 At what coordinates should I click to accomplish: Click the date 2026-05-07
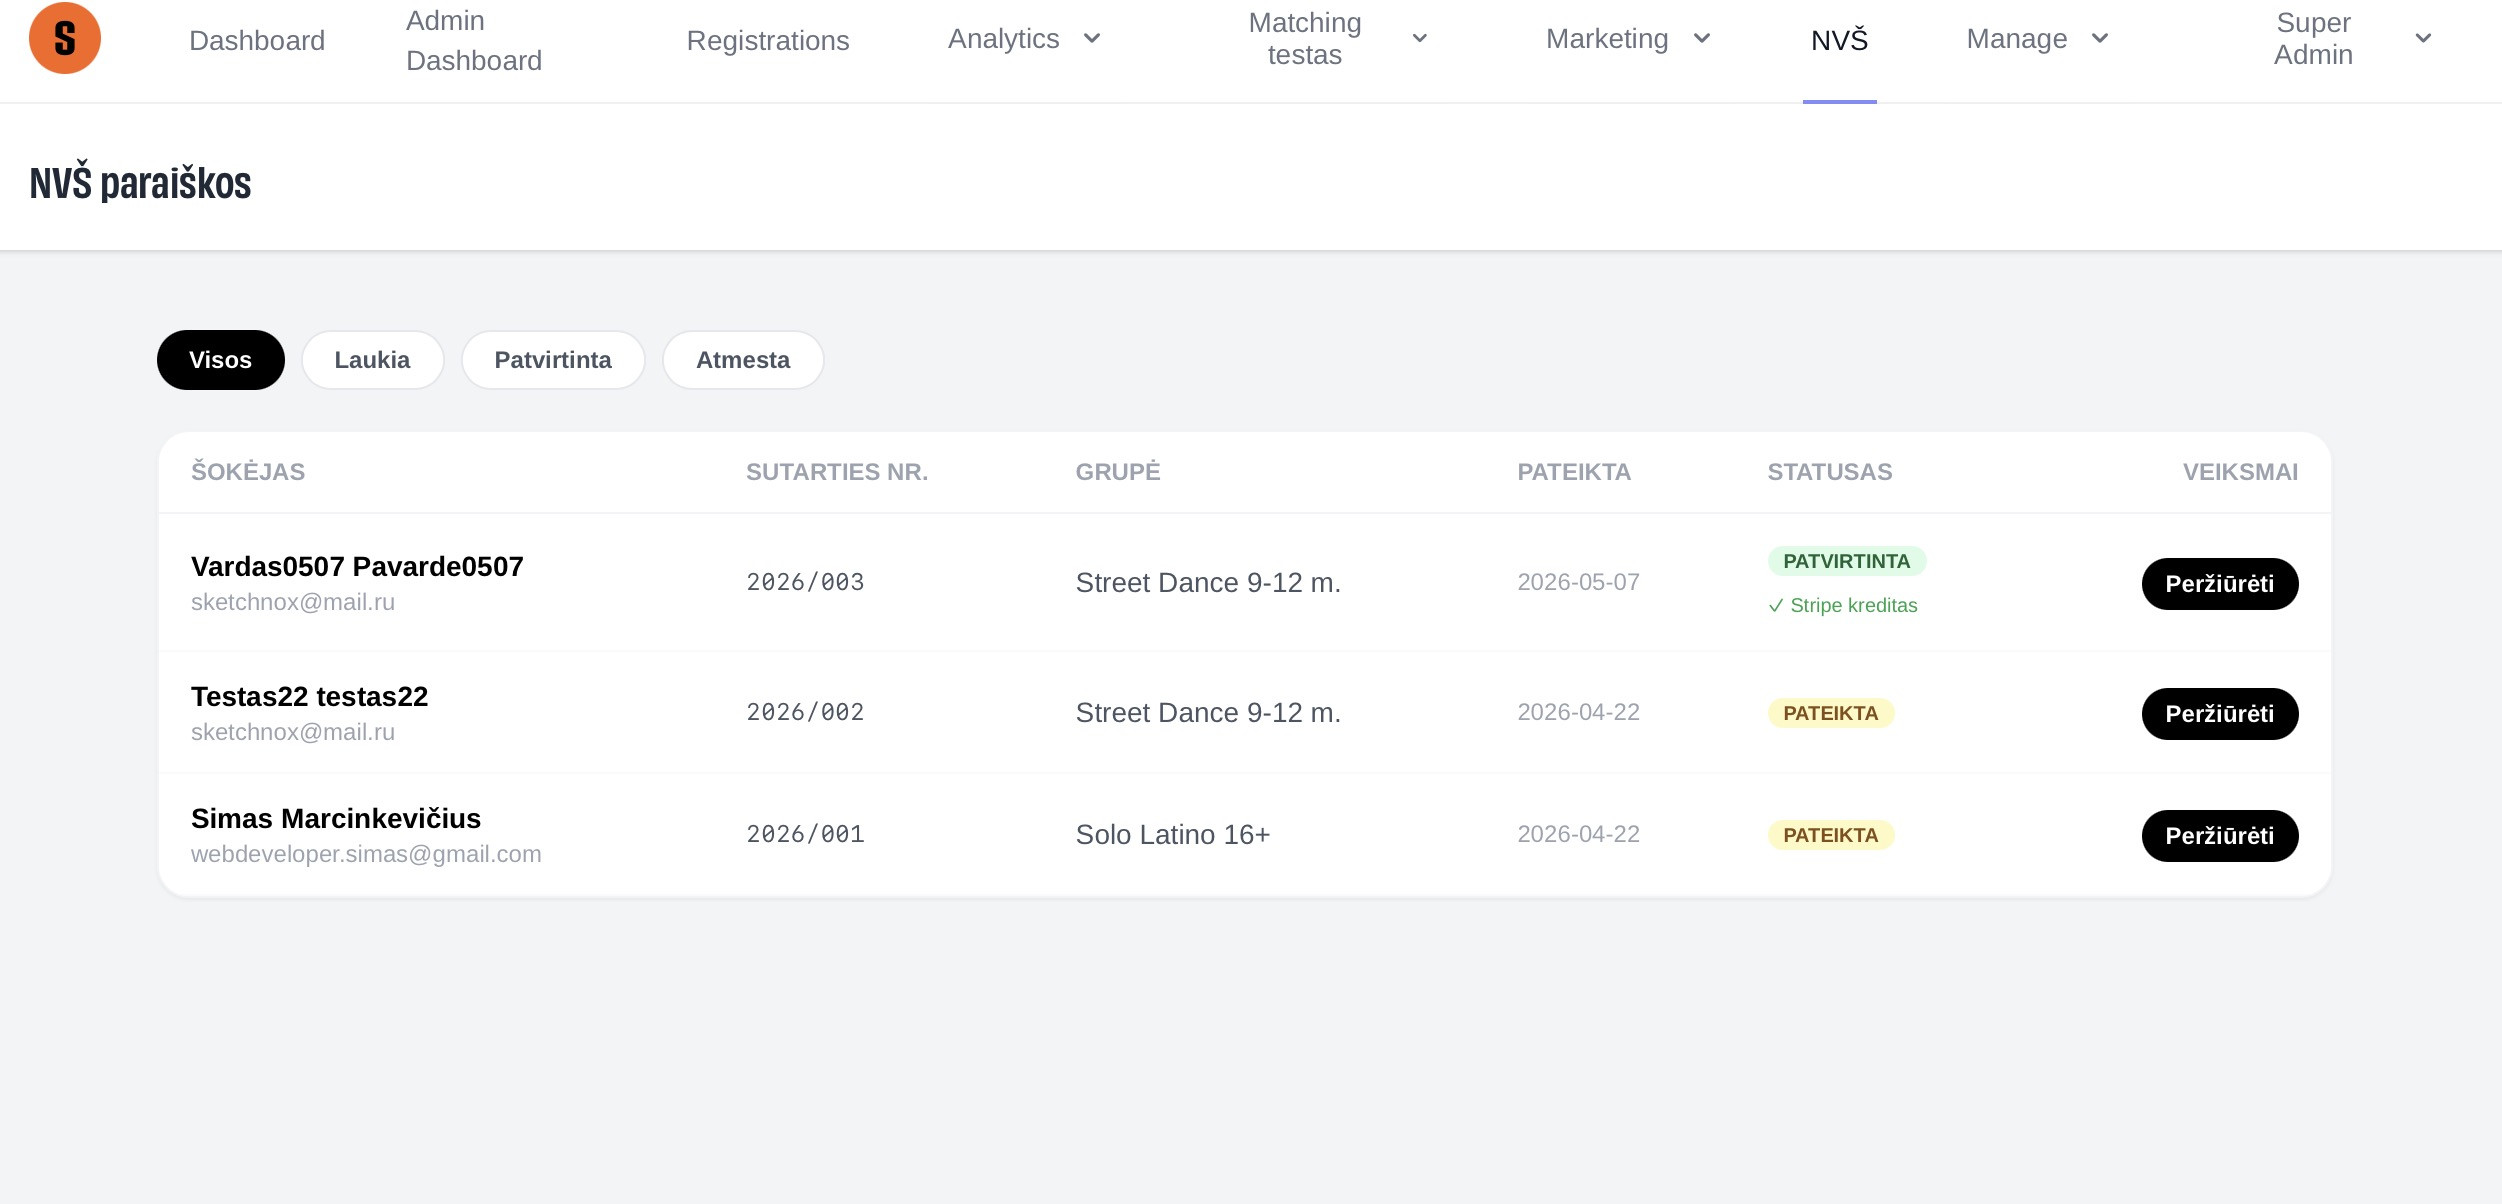coord(1578,582)
